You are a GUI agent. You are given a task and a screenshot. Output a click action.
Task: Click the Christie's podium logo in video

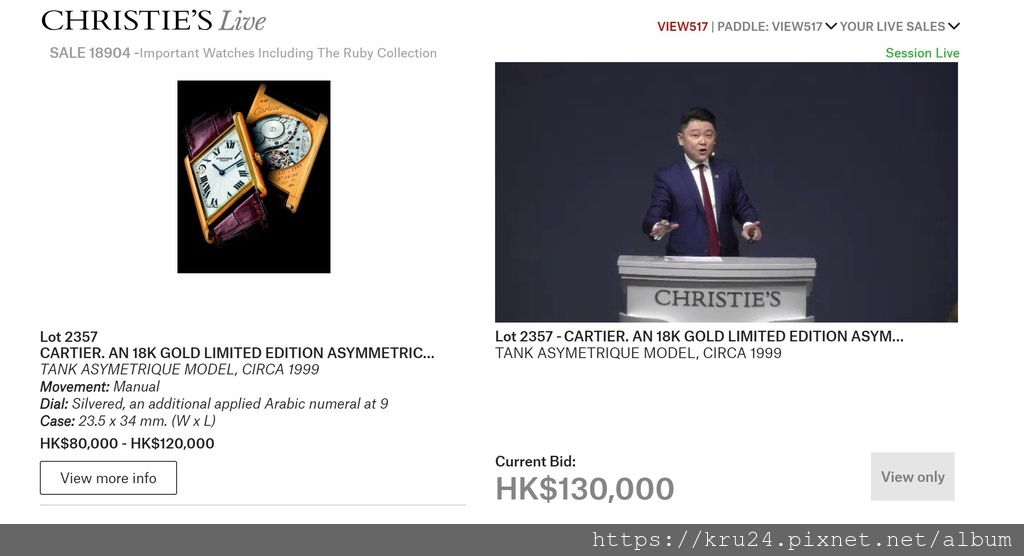coord(717,299)
